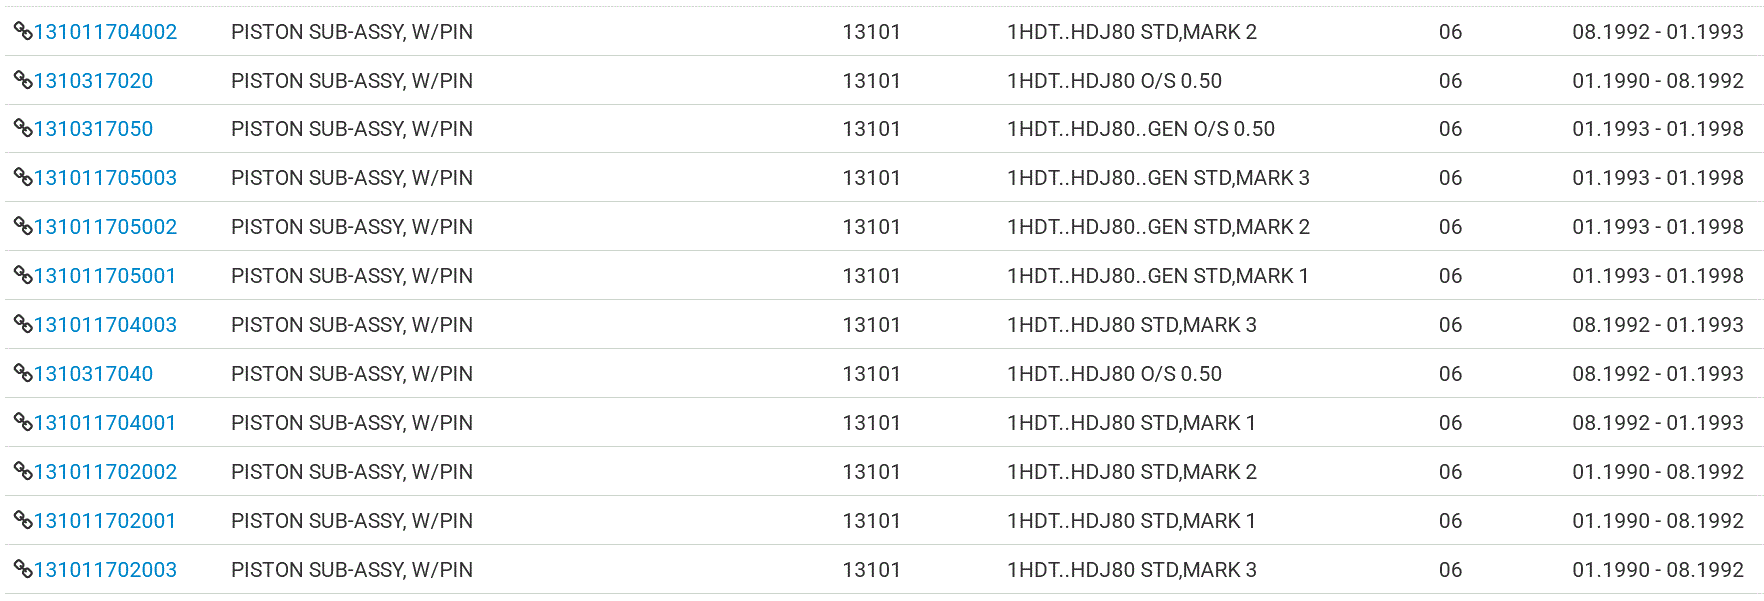This screenshot has height=601, width=1764.
Task: Follow the 131011702001 part link
Action: tap(105, 521)
